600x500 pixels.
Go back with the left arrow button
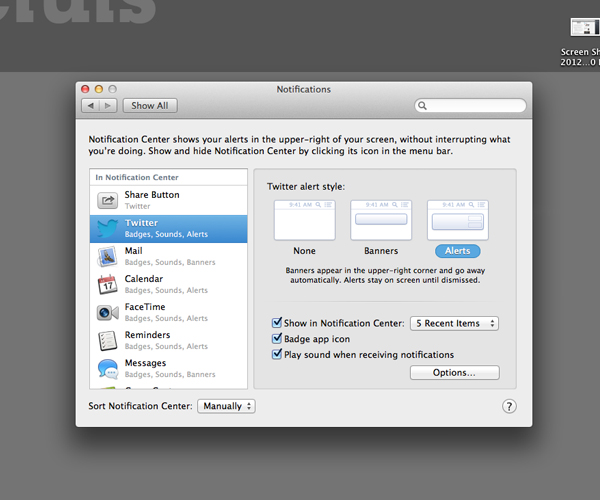91,106
